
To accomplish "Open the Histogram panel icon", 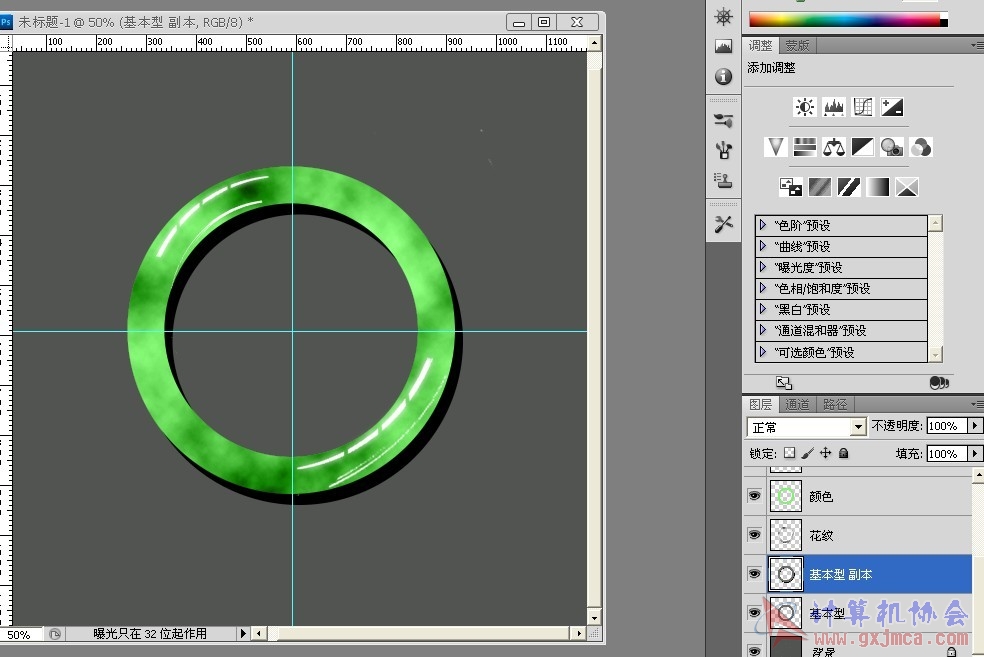I will tap(724, 46).
